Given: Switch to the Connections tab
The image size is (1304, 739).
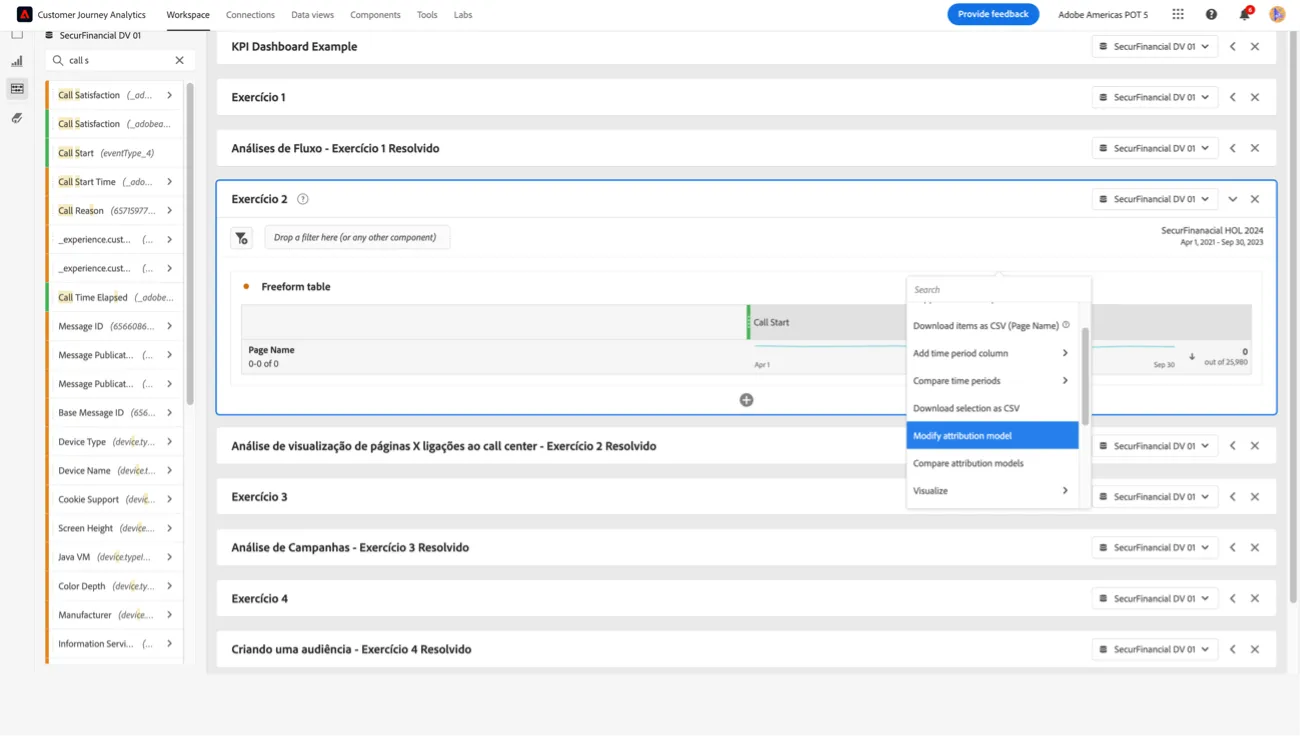Looking at the screenshot, I should [x=251, y=15].
